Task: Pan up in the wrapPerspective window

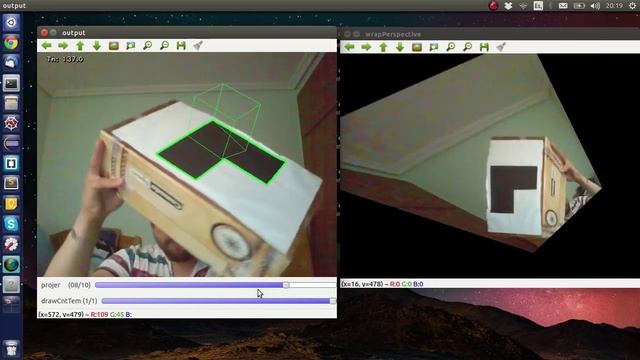Action: coord(383,47)
